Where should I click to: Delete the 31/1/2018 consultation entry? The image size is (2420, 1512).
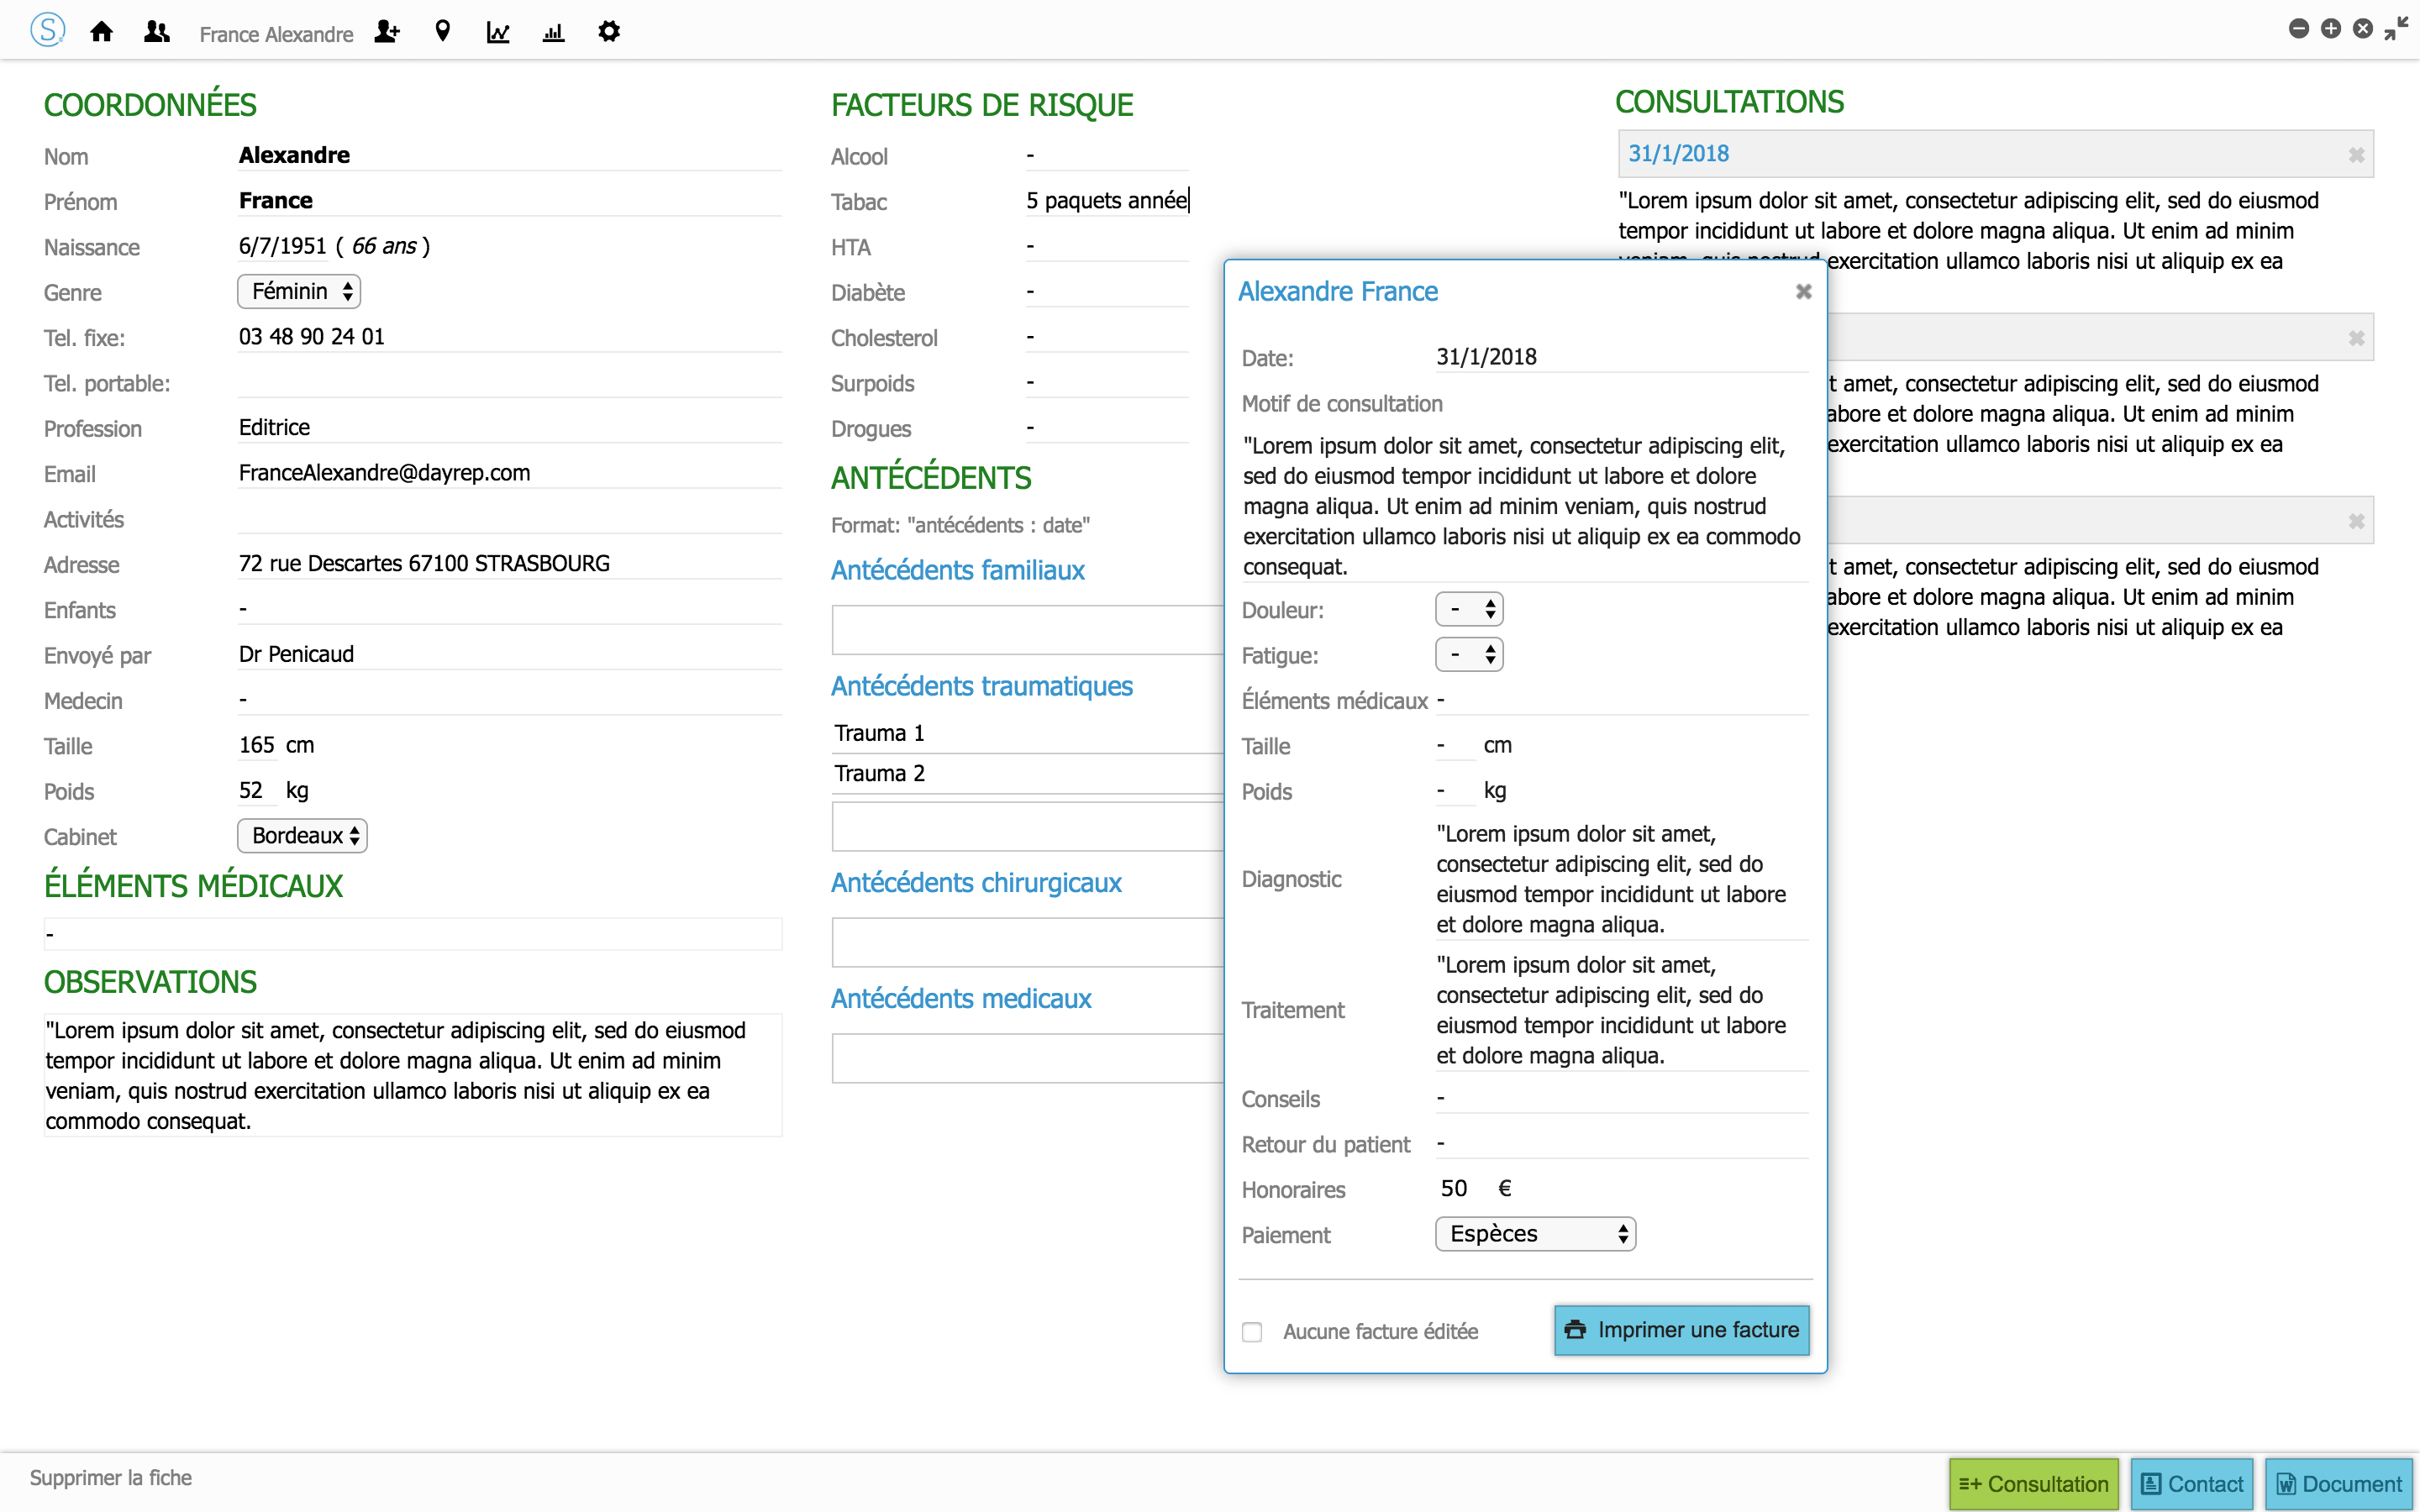2356,155
